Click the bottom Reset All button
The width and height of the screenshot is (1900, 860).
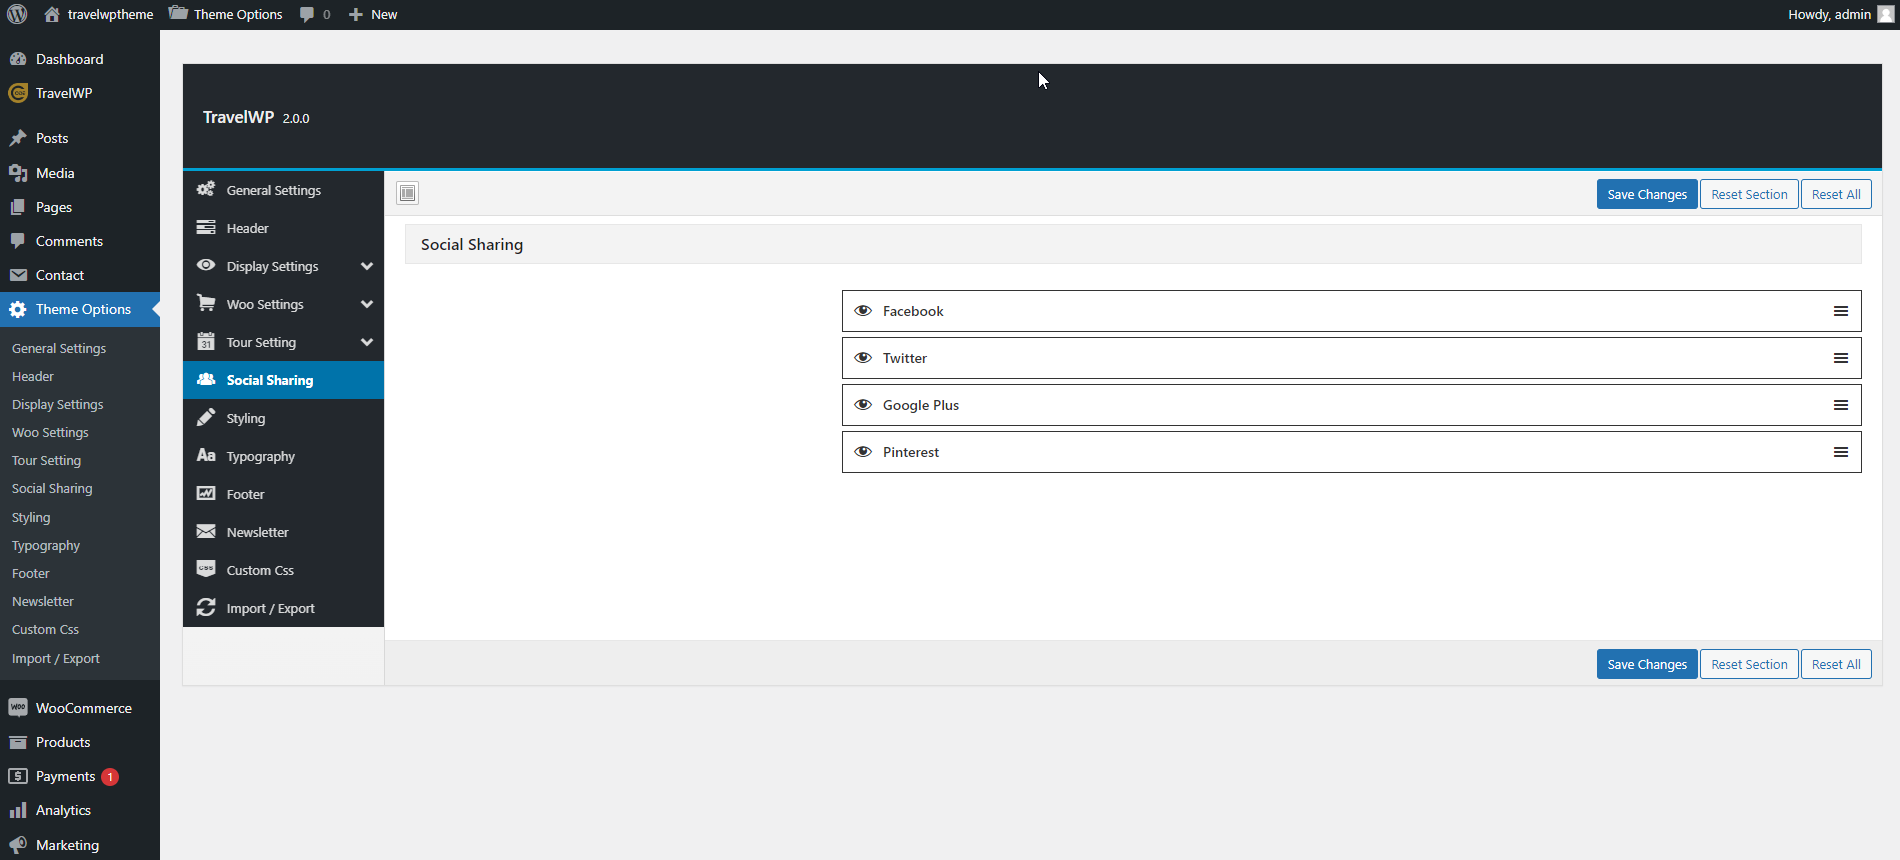(1836, 664)
